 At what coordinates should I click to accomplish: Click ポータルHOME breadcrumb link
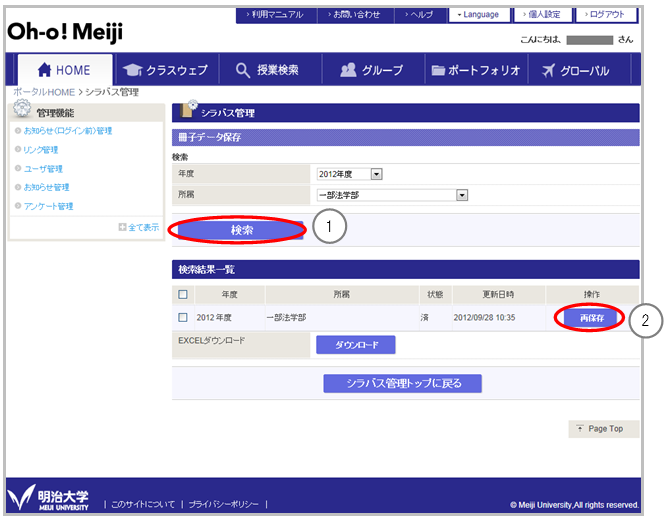pos(44,92)
